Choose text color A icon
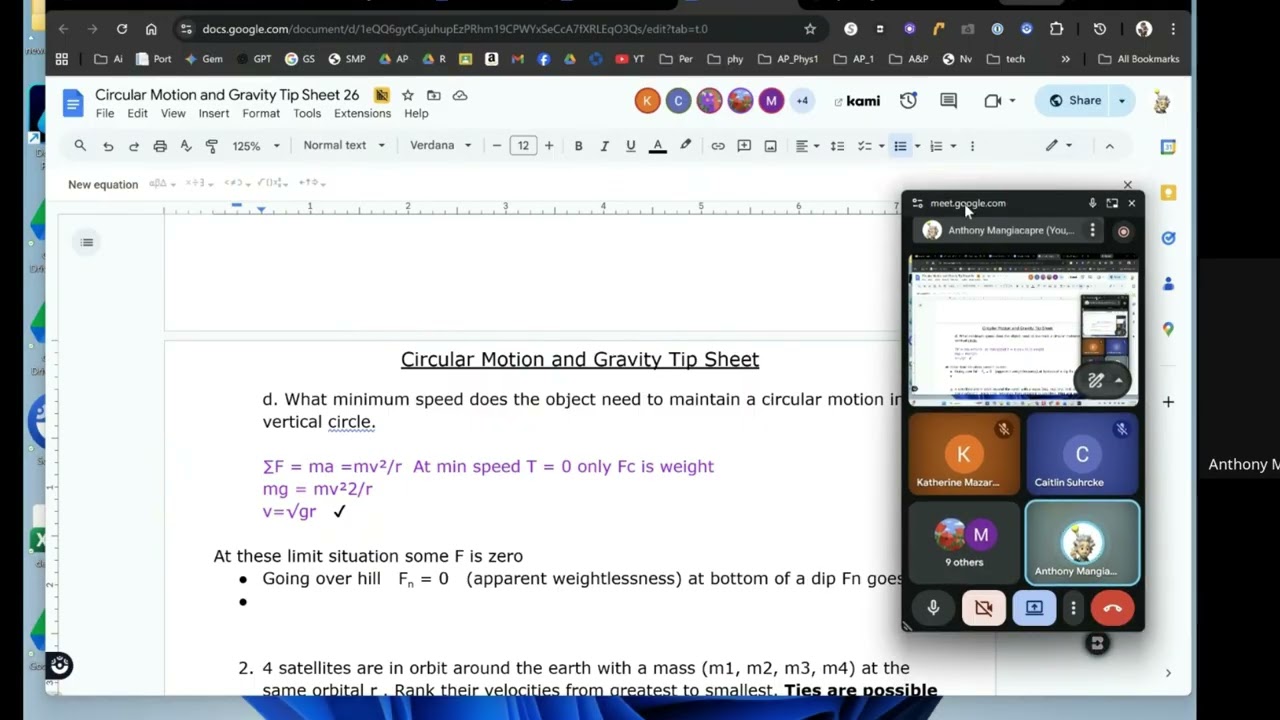Screen dimensions: 1280x720 [657, 146]
